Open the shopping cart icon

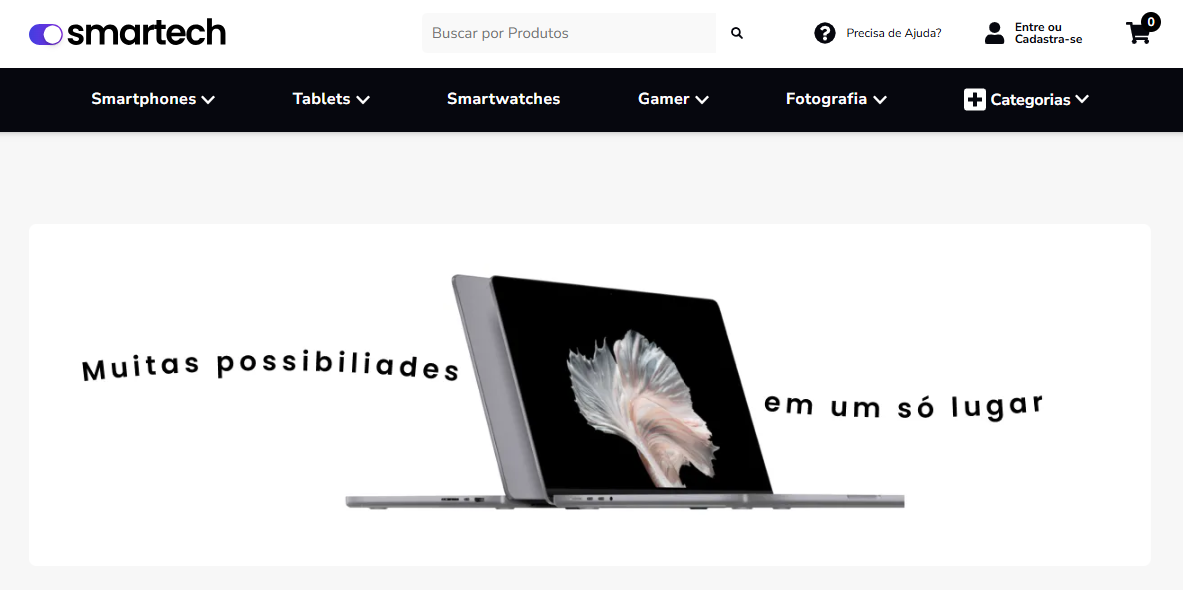[1138, 33]
